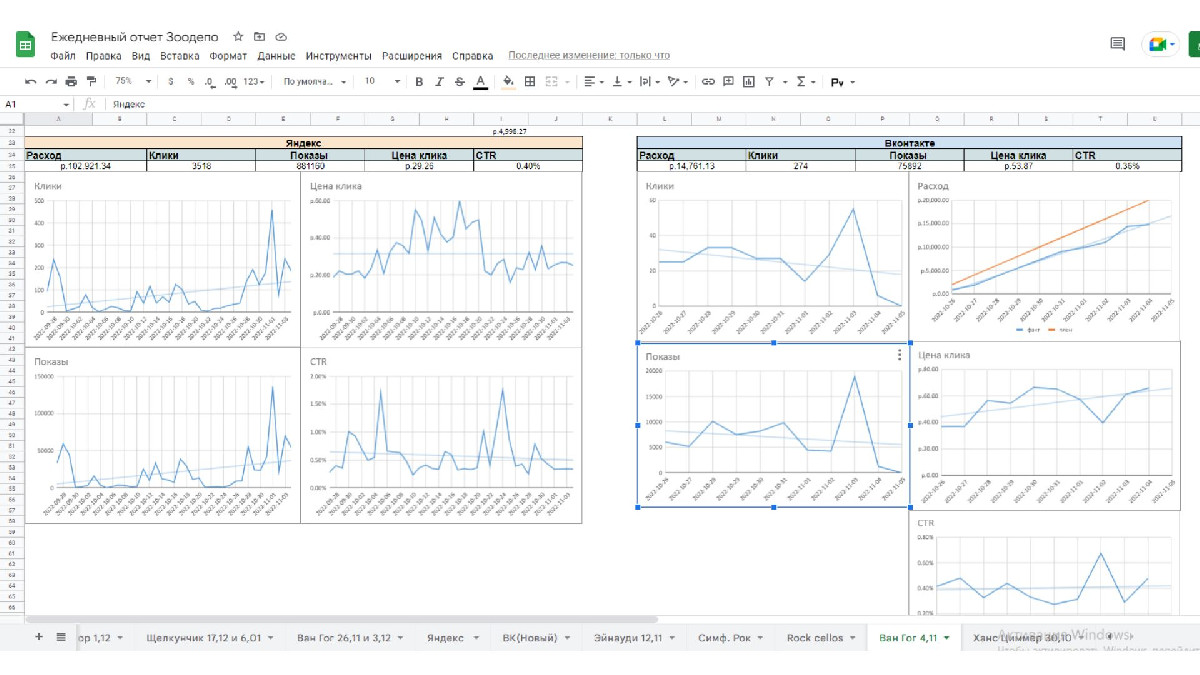Click the Insert link icon

coord(708,82)
